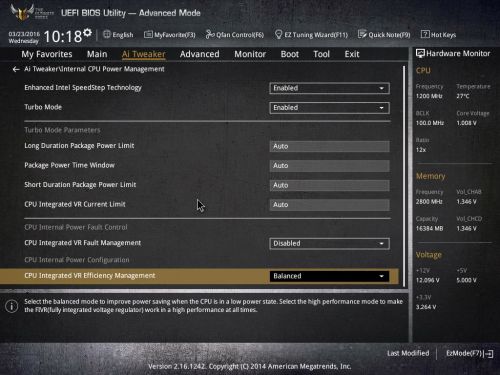Image resolution: width=500 pixels, height=375 pixels.
Task: Click the Core Voltage 1.008 V value
Action: pos(467,123)
